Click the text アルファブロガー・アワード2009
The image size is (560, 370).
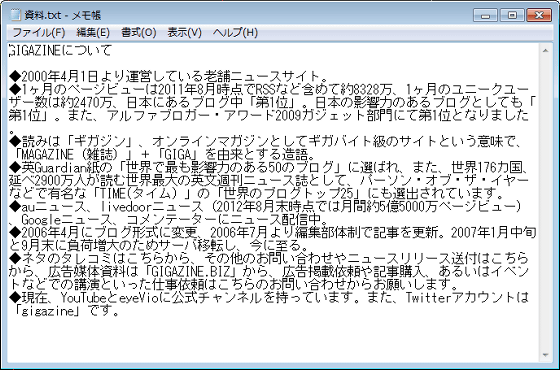[x=204, y=115]
